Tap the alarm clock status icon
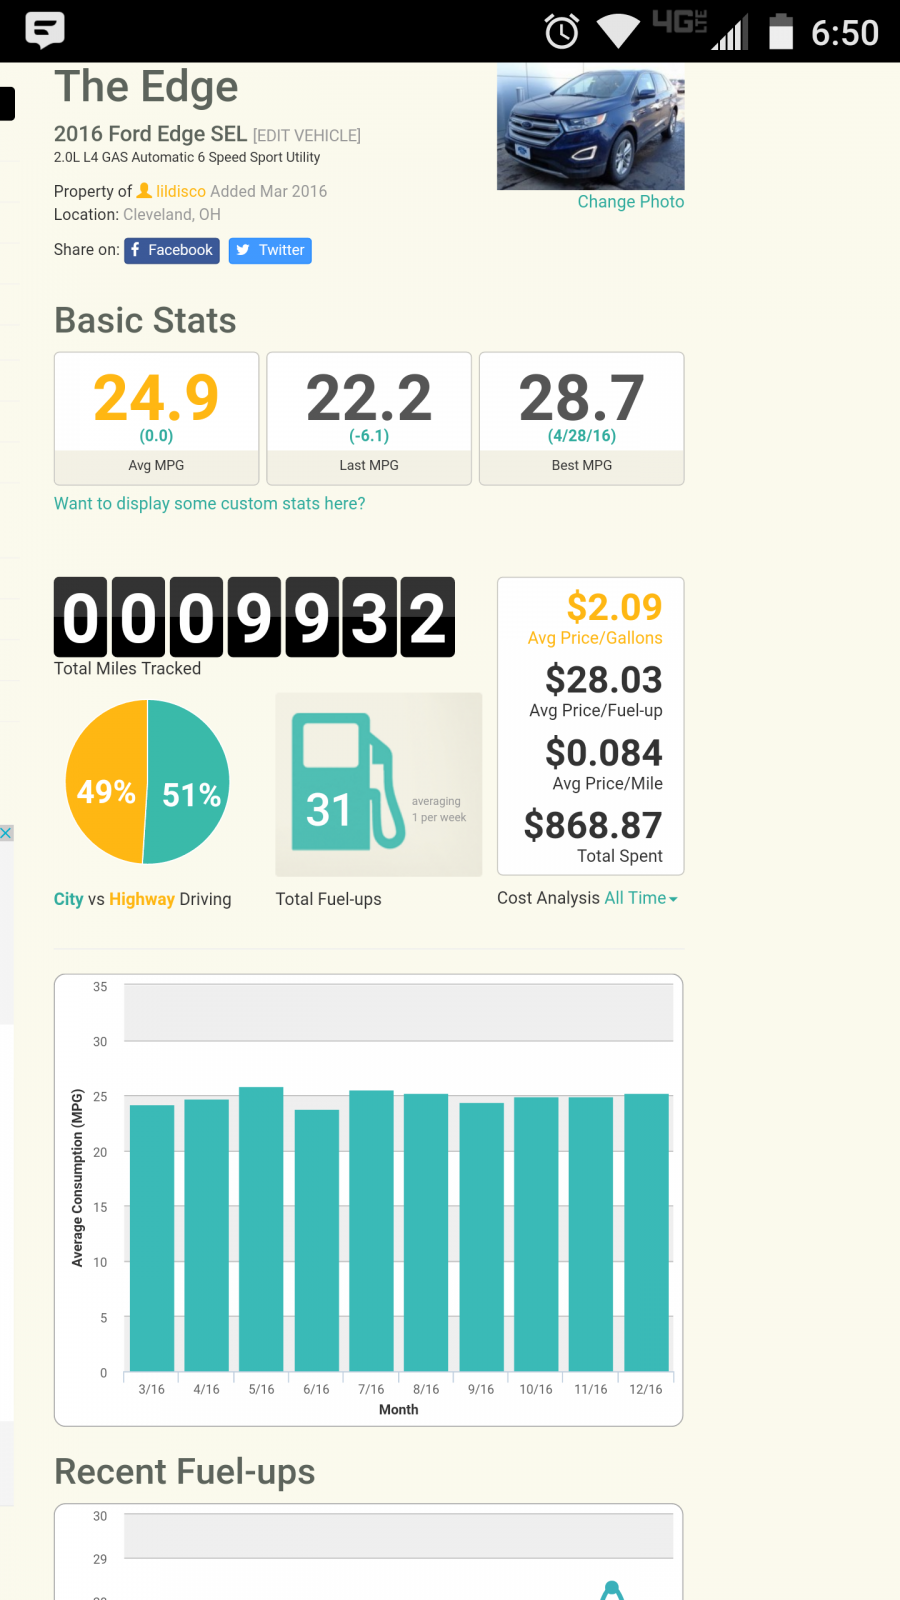This screenshot has height=1600, width=900. pos(562,32)
